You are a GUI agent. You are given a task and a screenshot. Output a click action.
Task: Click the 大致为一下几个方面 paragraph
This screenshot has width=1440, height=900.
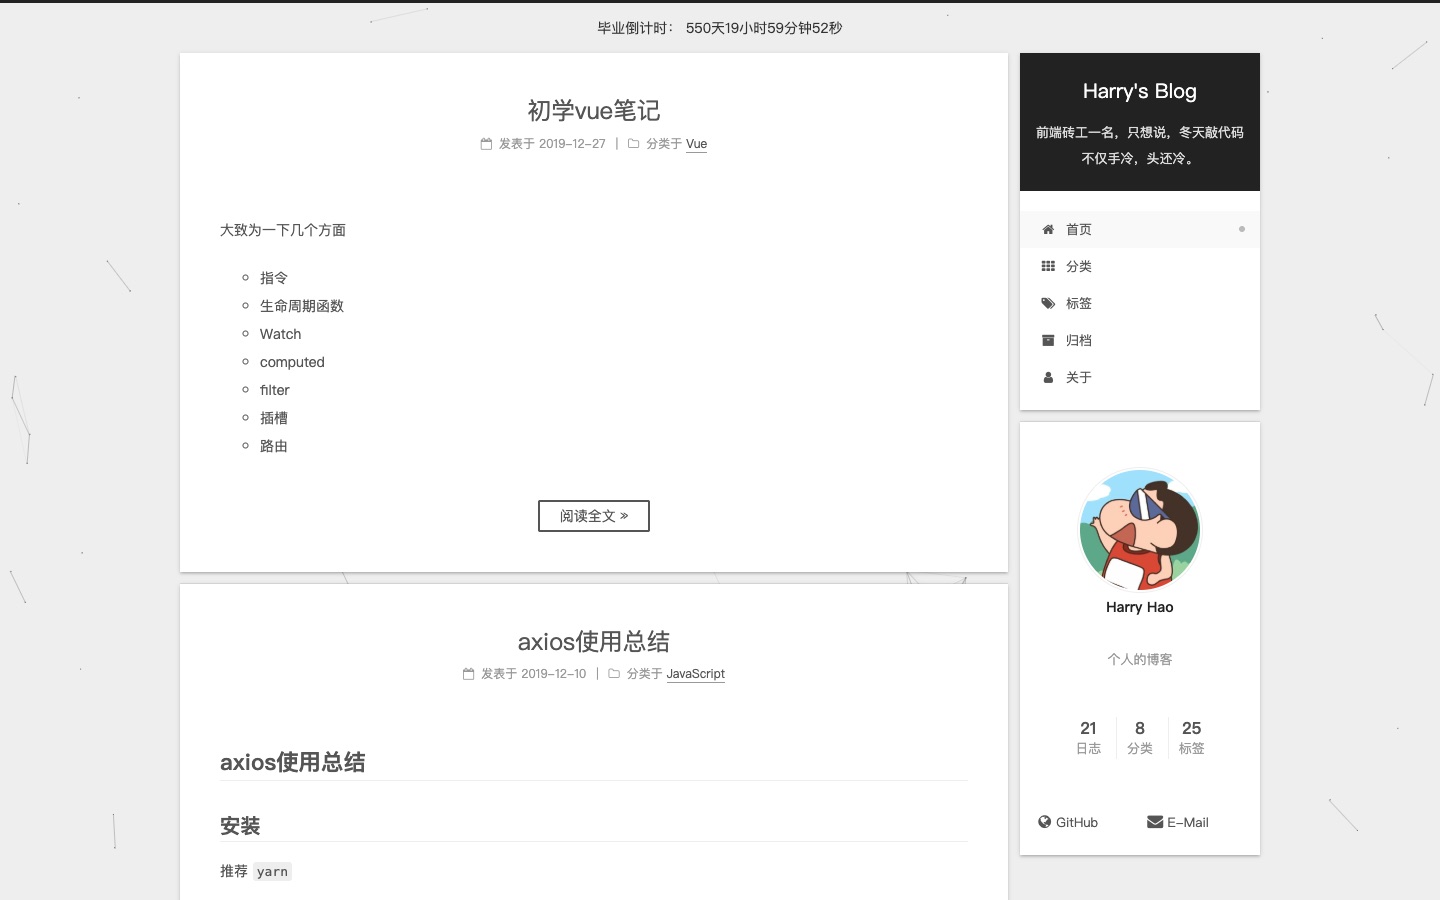283,230
